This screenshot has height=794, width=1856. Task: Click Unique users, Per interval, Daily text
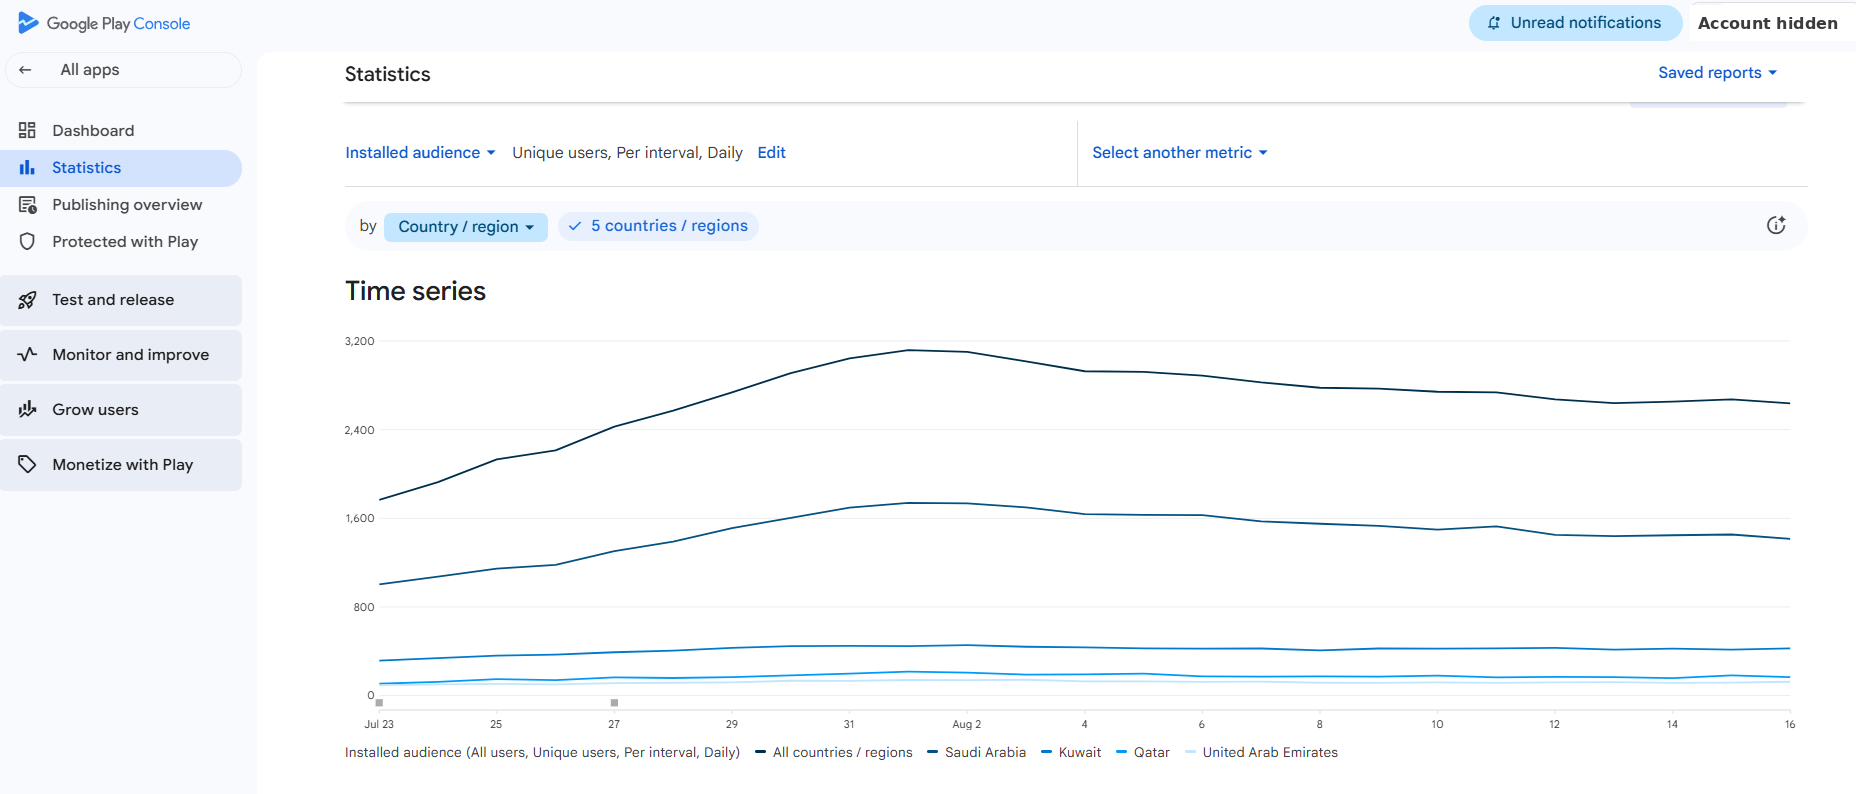pos(627,153)
